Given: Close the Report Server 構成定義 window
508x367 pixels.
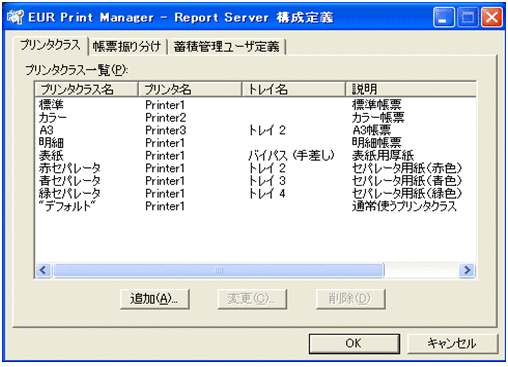Looking at the screenshot, I should [492, 17].
